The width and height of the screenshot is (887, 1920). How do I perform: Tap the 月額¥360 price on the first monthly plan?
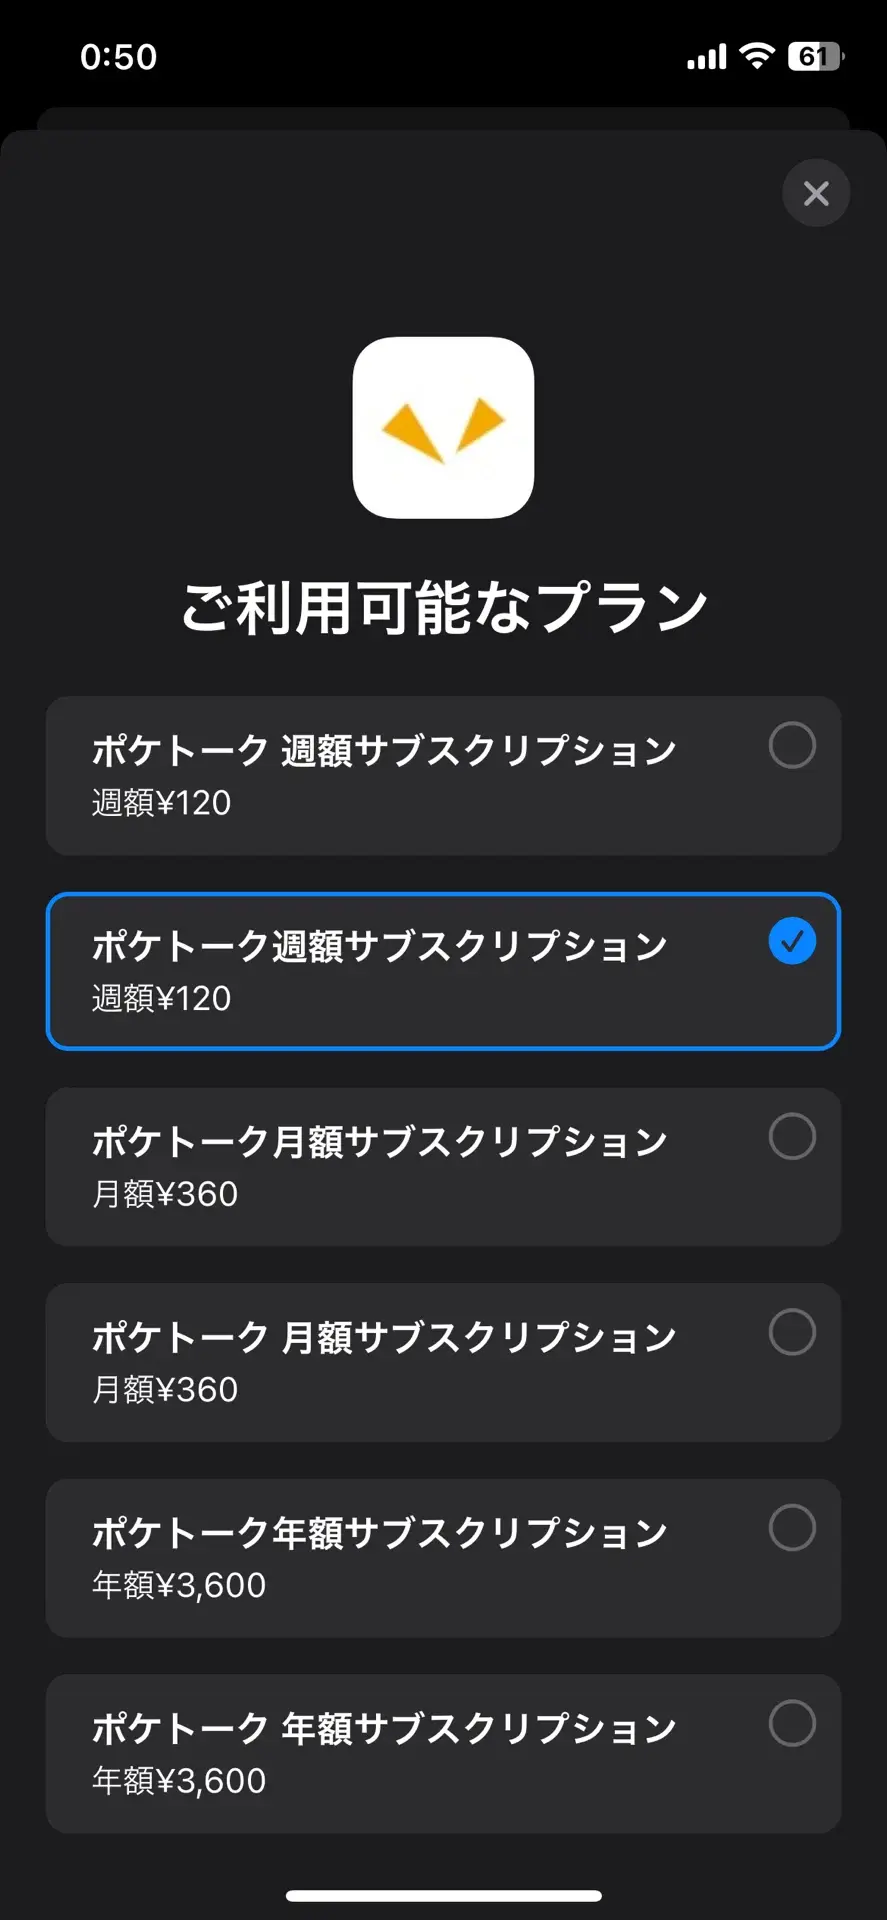point(165,1194)
